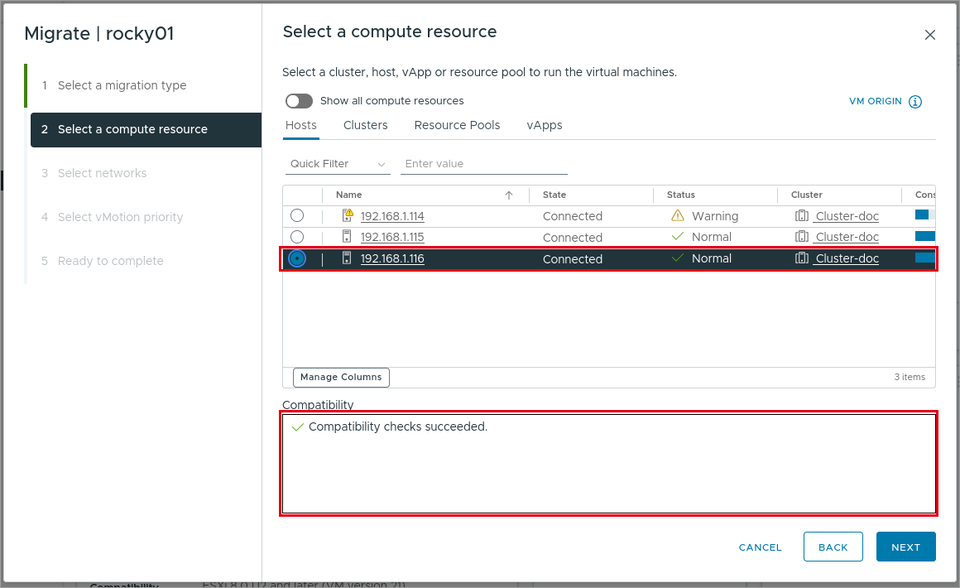Viewport: 960px width, 588px height.
Task: Open host link 192.168.1.116
Action: pyautogui.click(x=392, y=258)
